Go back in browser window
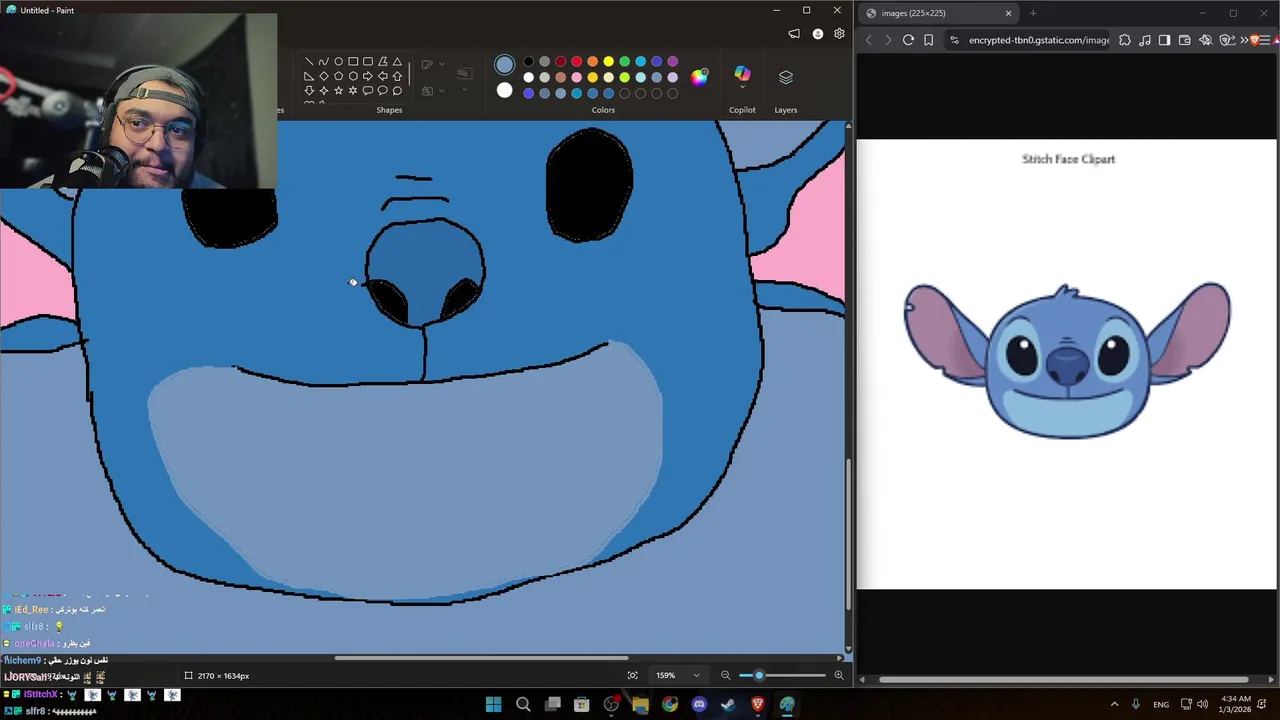 868,40
